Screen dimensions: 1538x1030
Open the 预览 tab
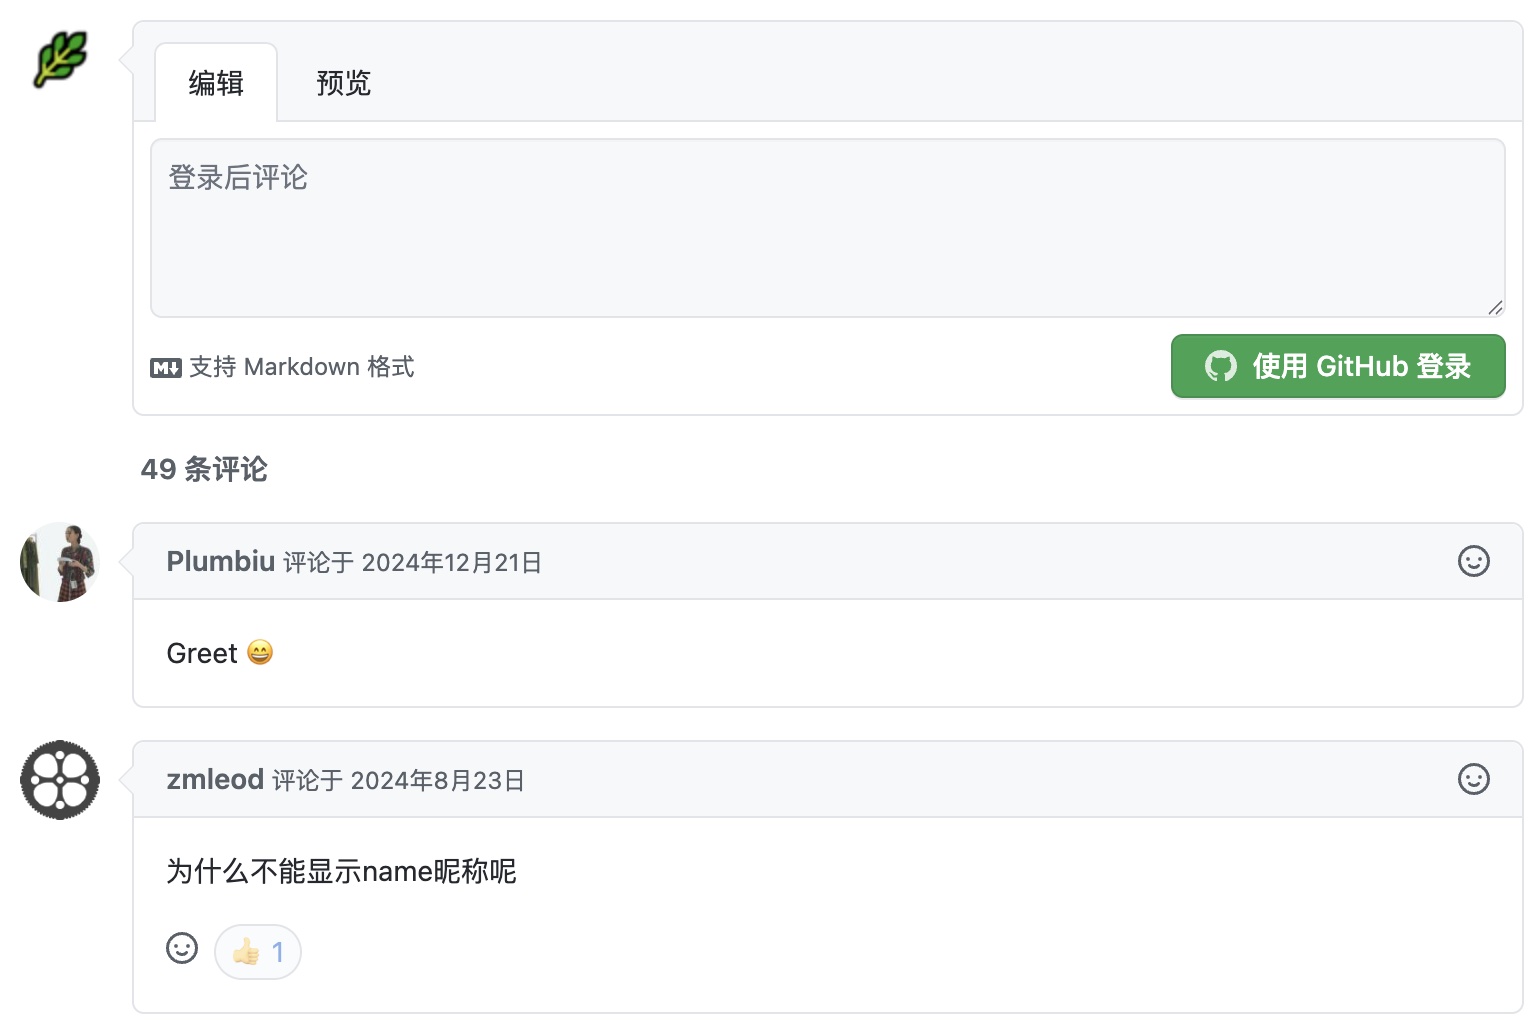[x=343, y=83]
